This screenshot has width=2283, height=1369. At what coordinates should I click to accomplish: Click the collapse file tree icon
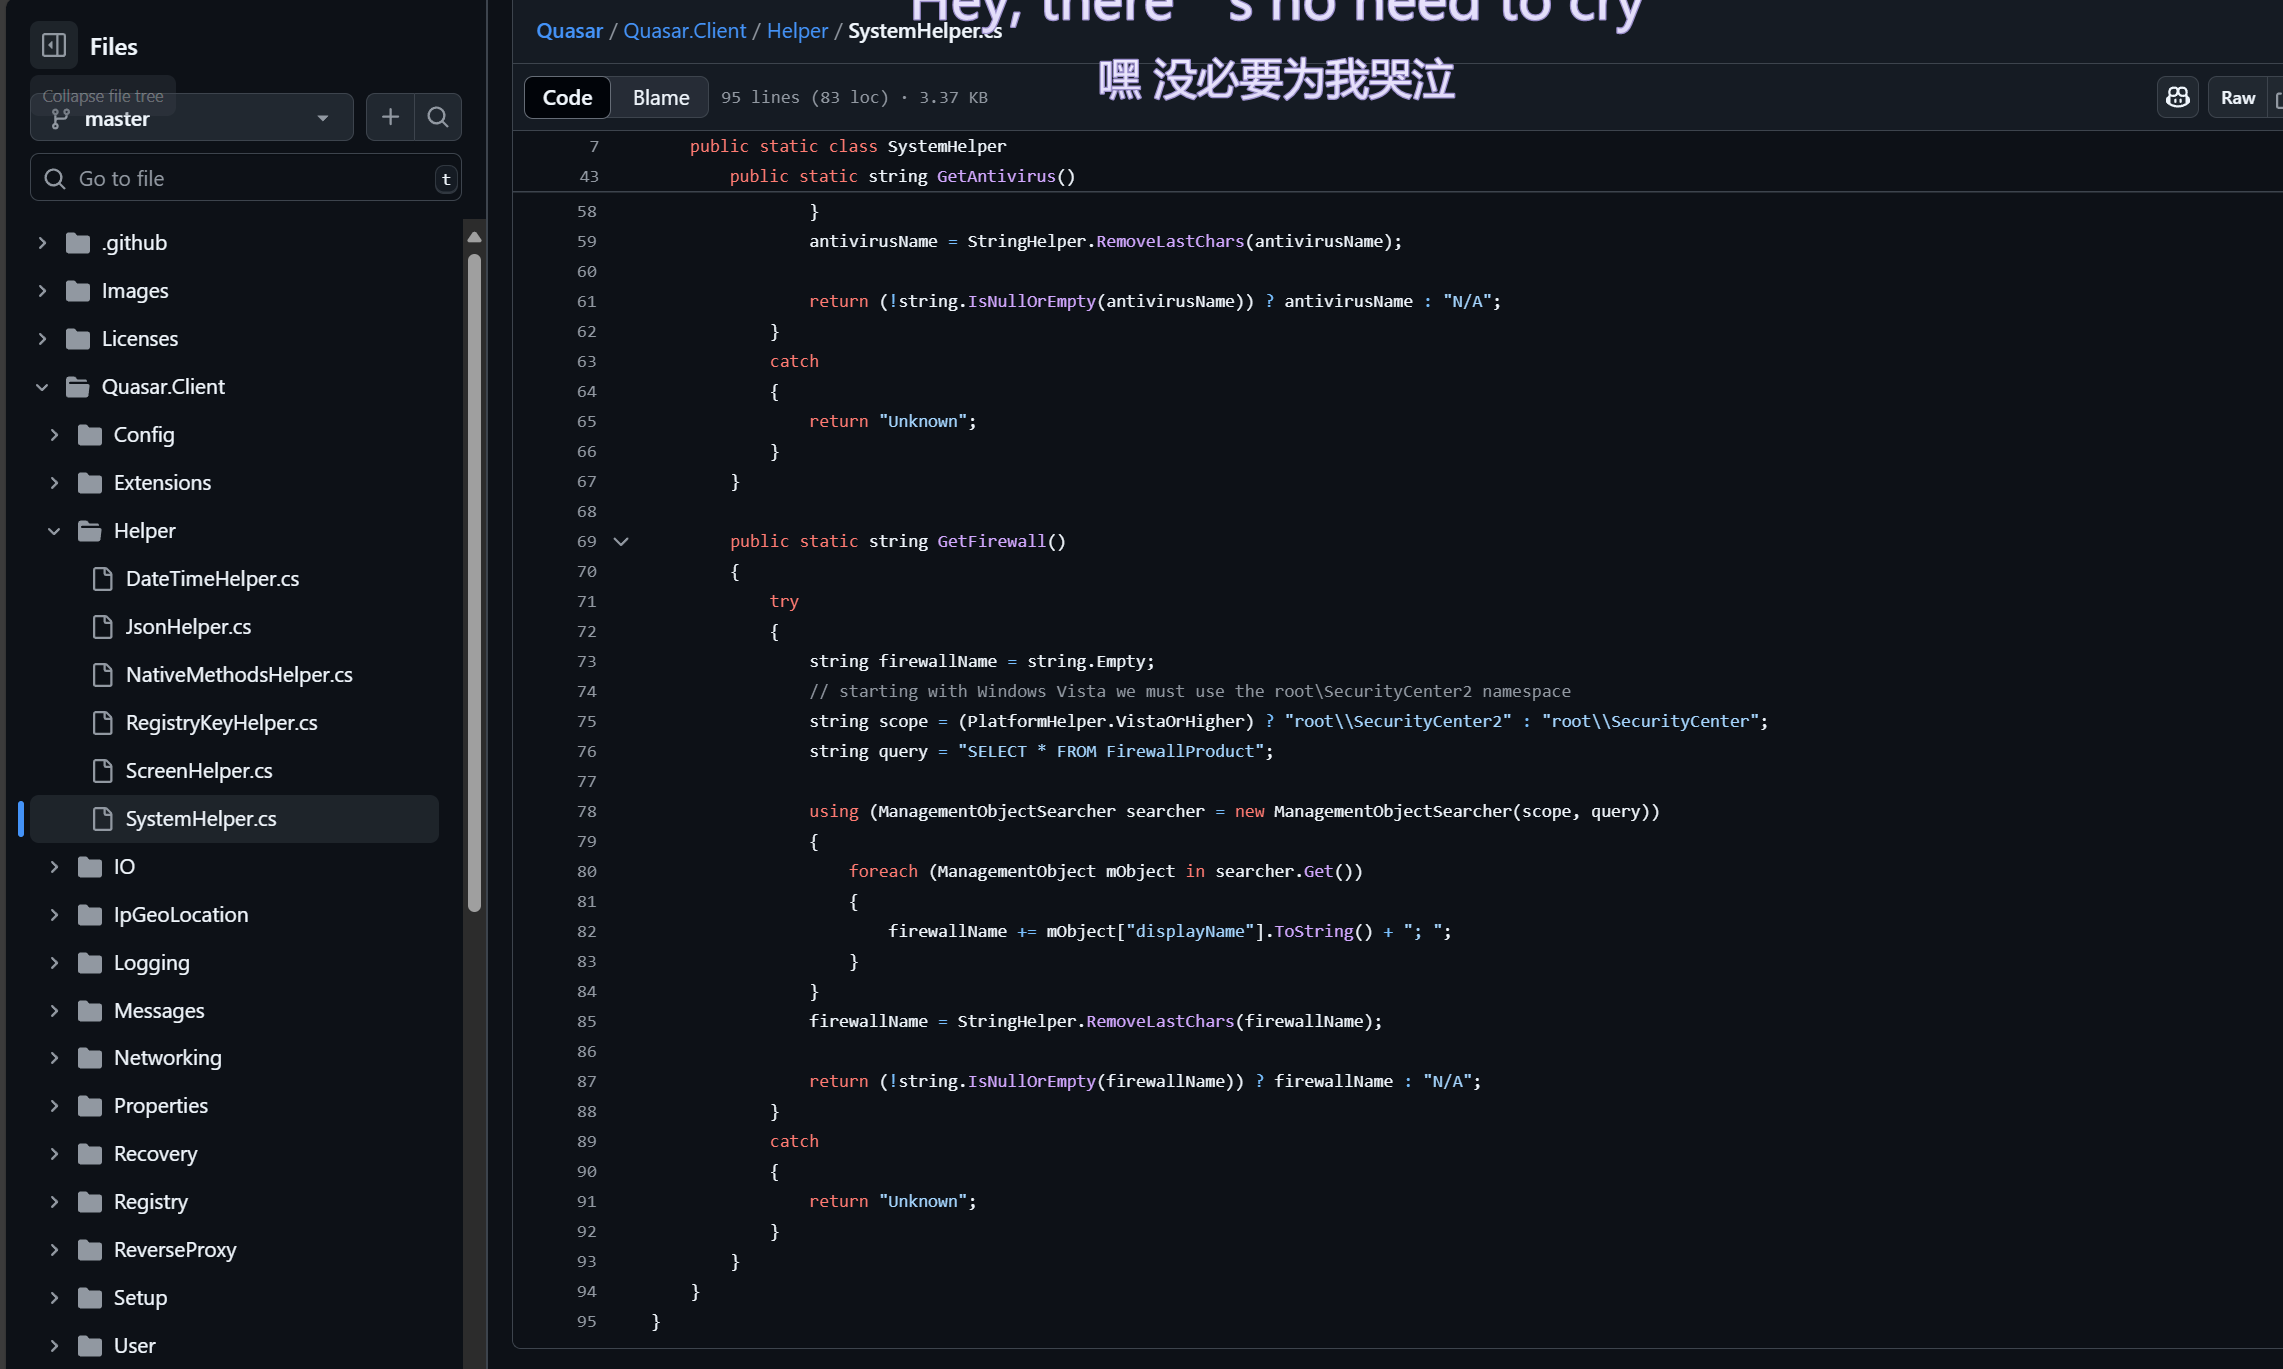click(x=54, y=46)
